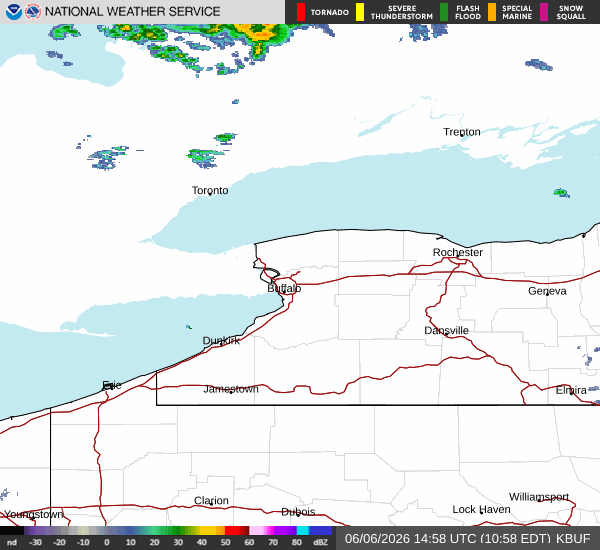Screen dimensions: 600x550
Task: Click the SPECIAL MARINE legend label
Action: coord(517,13)
